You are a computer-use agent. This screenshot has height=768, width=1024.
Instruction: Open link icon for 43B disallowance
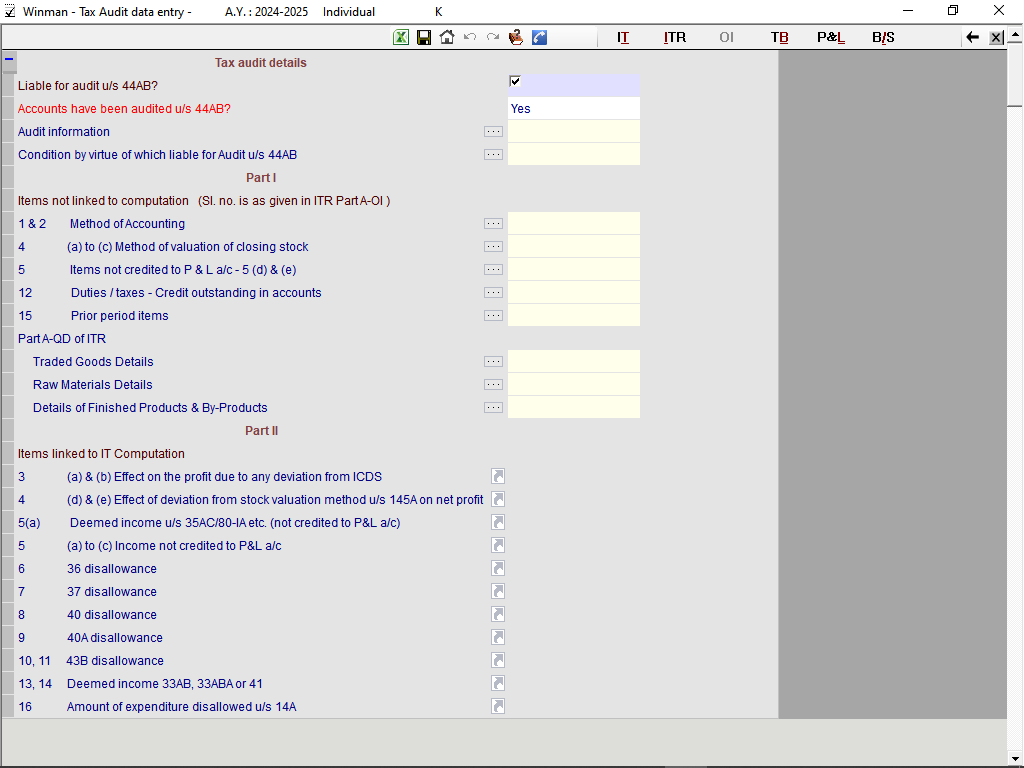tap(498, 660)
